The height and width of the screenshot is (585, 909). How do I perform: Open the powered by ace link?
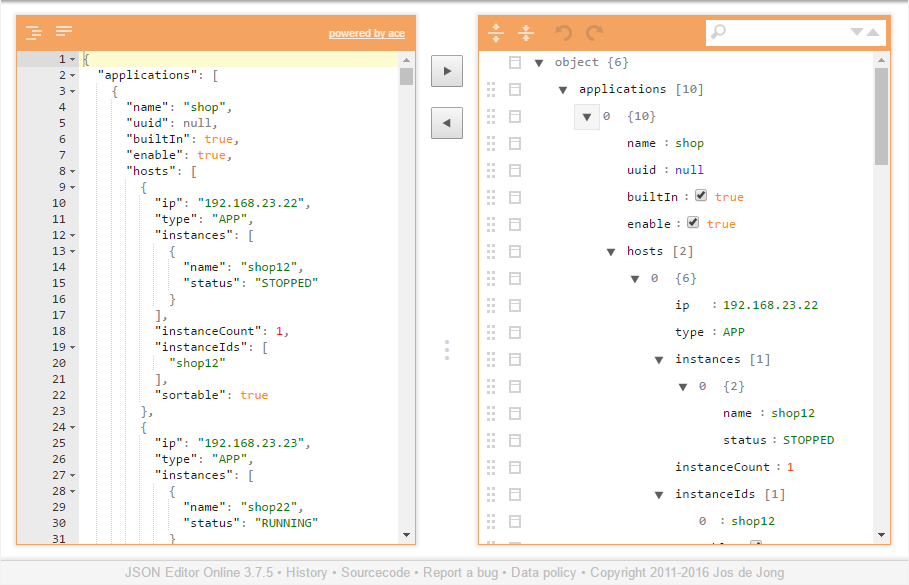click(x=366, y=34)
